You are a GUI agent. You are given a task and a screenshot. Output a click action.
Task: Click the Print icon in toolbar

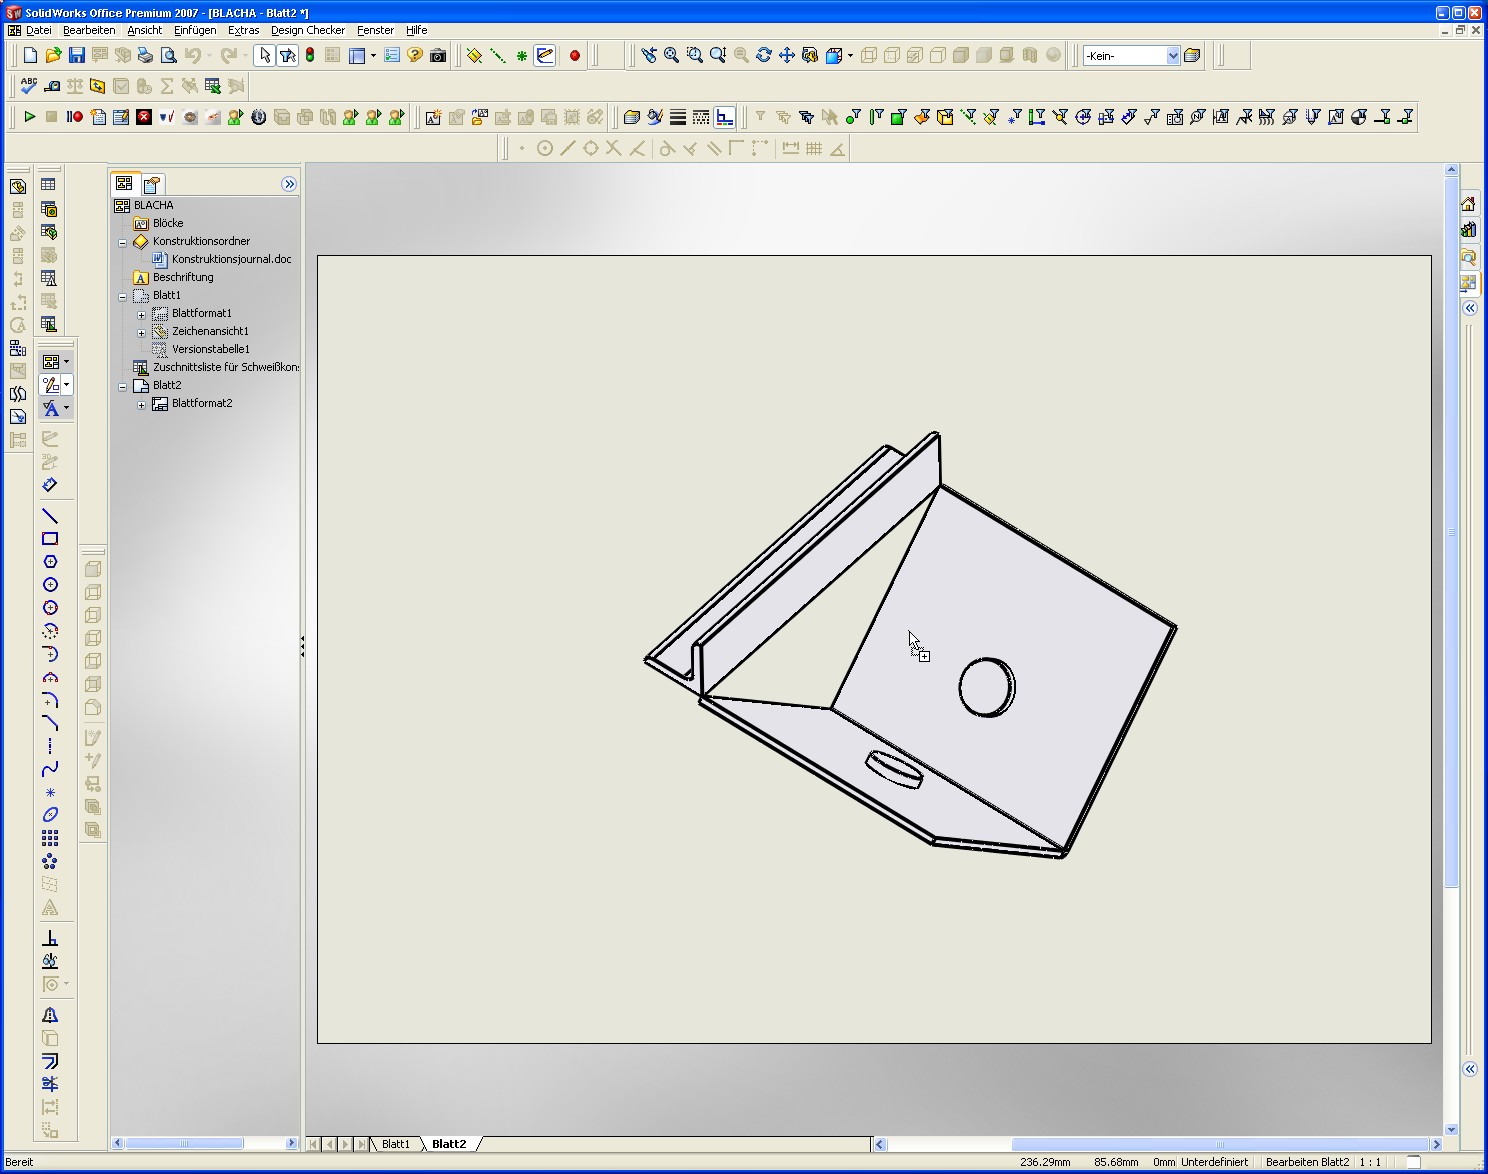tap(145, 56)
